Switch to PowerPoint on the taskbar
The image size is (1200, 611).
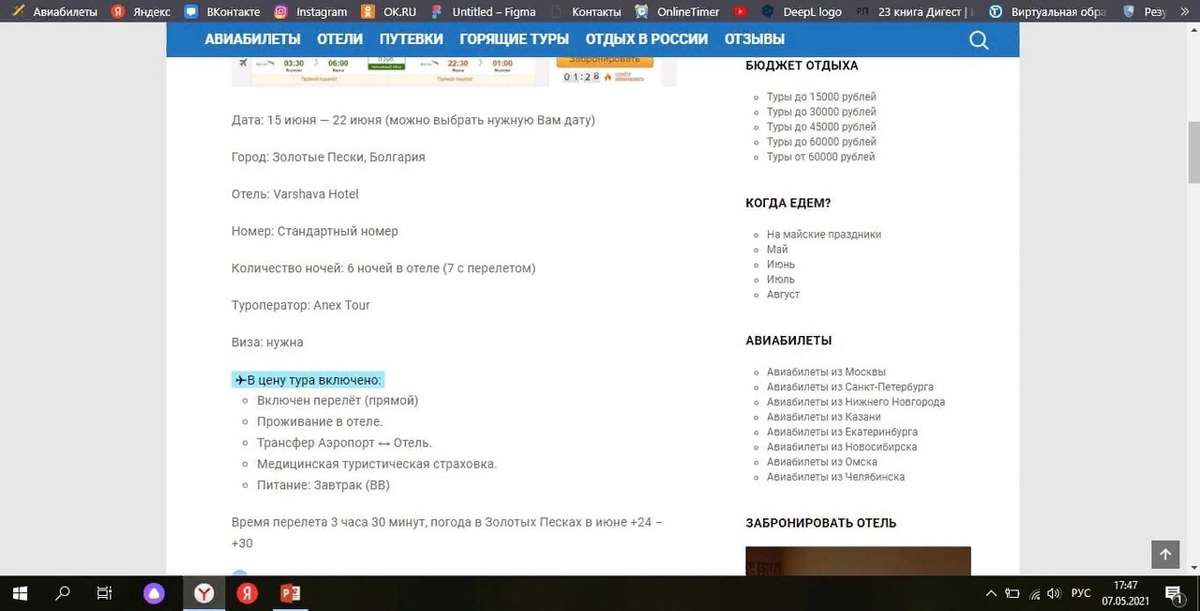pos(291,593)
